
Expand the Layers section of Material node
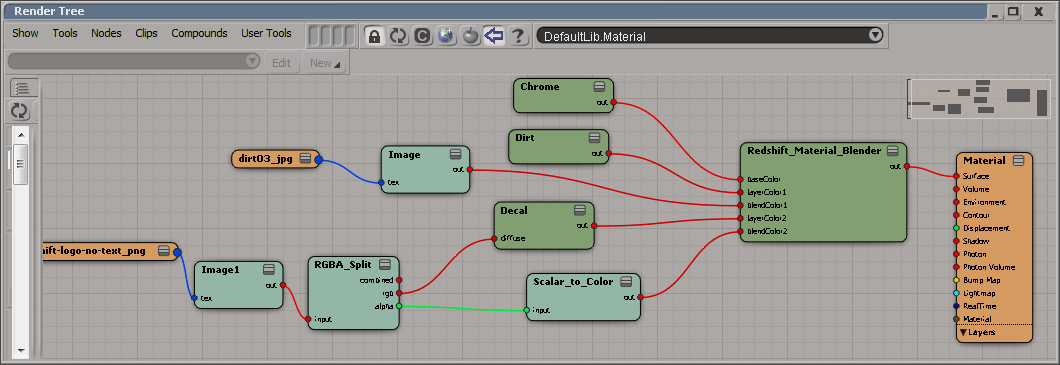coord(963,333)
